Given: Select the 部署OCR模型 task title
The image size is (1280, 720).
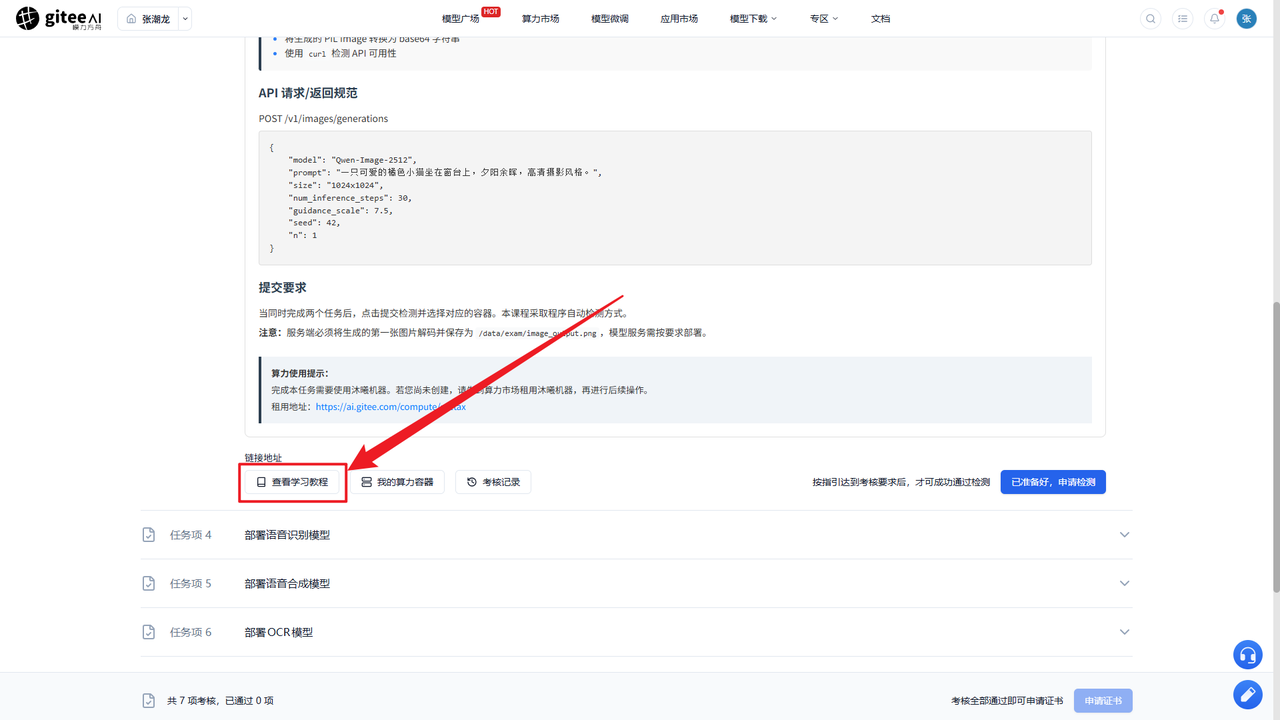Looking at the screenshot, I should click(279, 632).
